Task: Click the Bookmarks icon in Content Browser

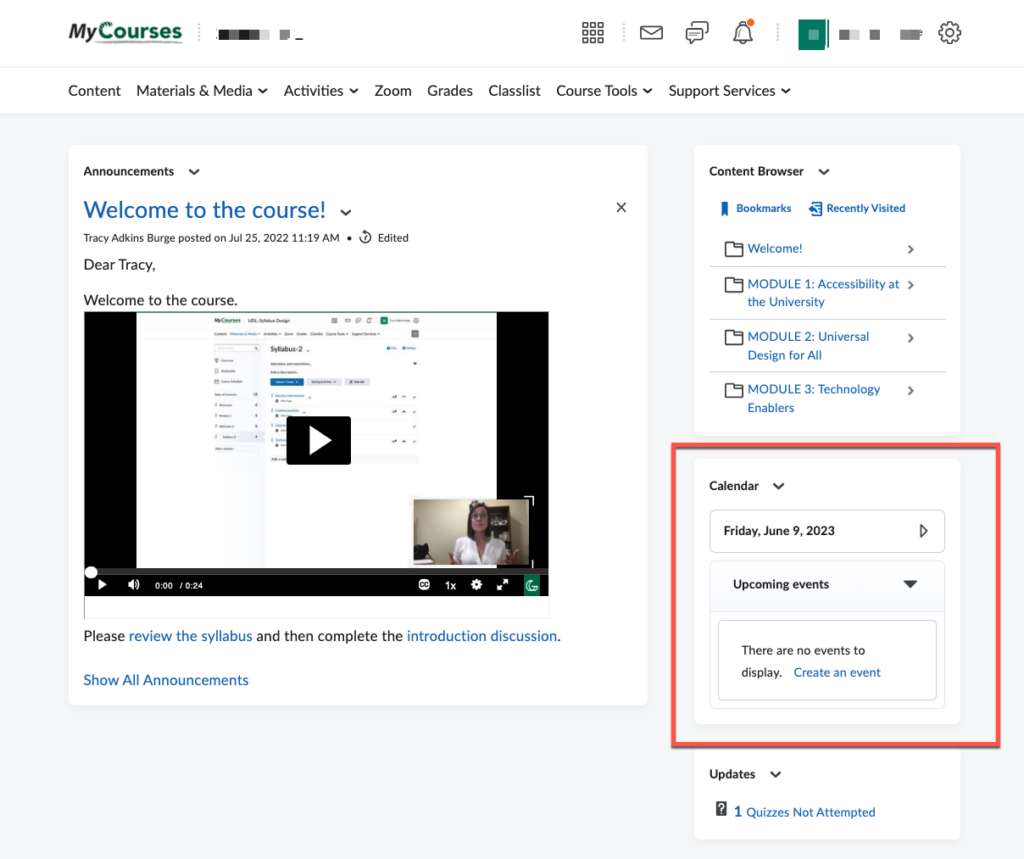Action: (x=726, y=208)
